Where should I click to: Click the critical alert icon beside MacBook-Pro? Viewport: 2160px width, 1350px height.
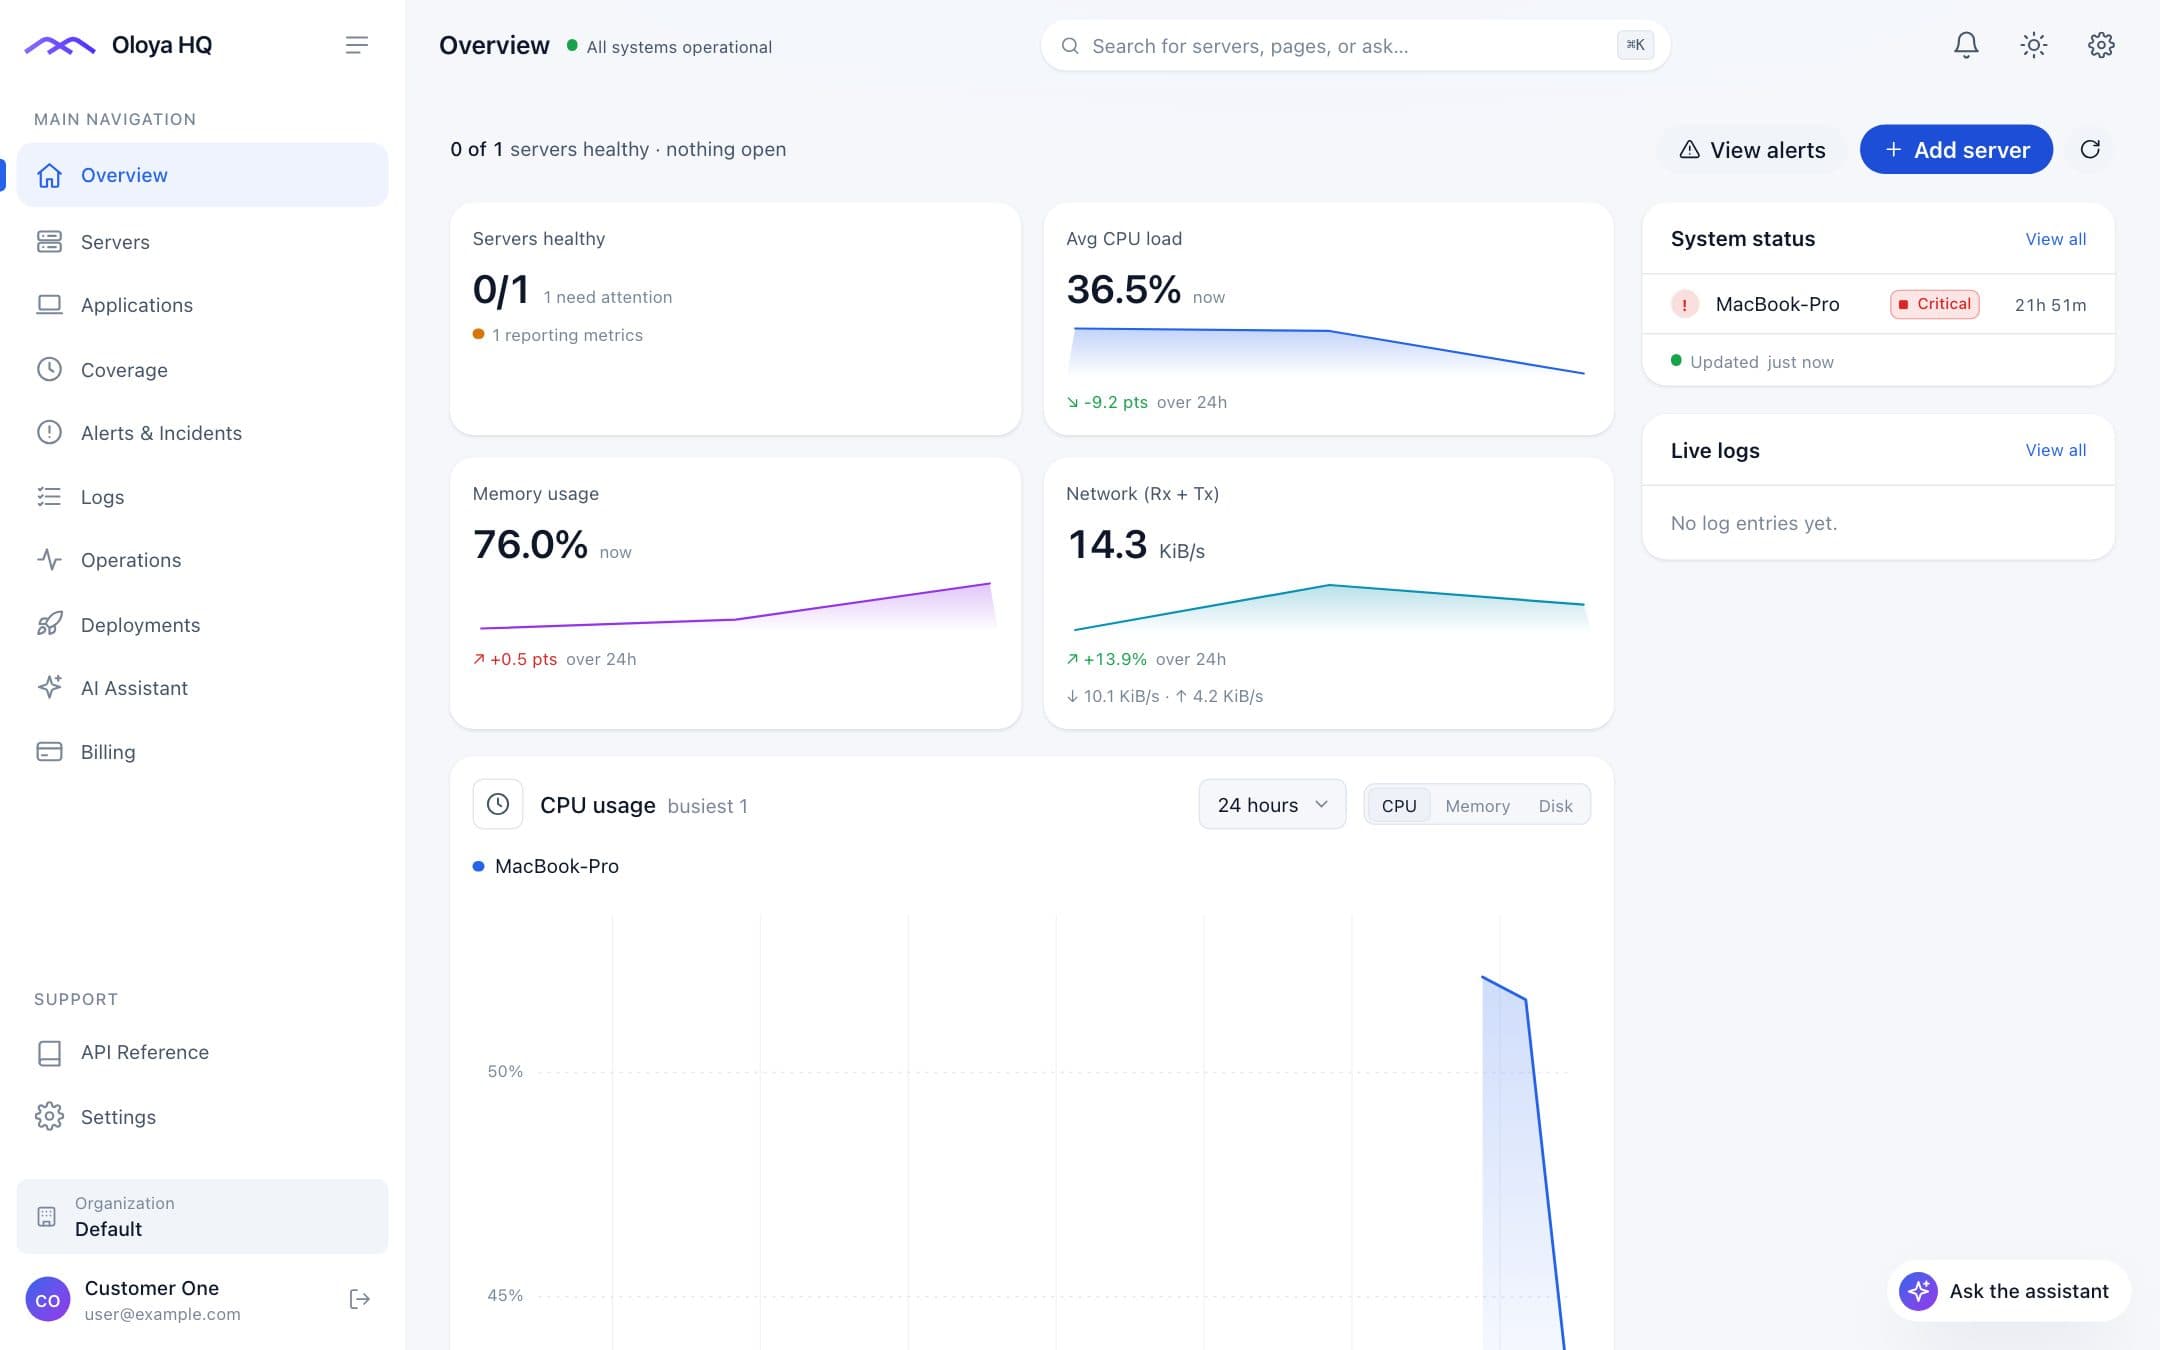pos(1685,304)
